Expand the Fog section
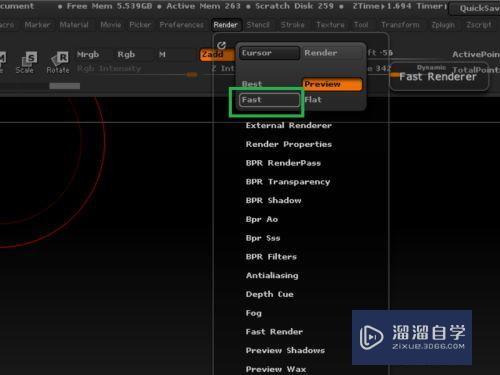500x375 pixels. [254, 313]
